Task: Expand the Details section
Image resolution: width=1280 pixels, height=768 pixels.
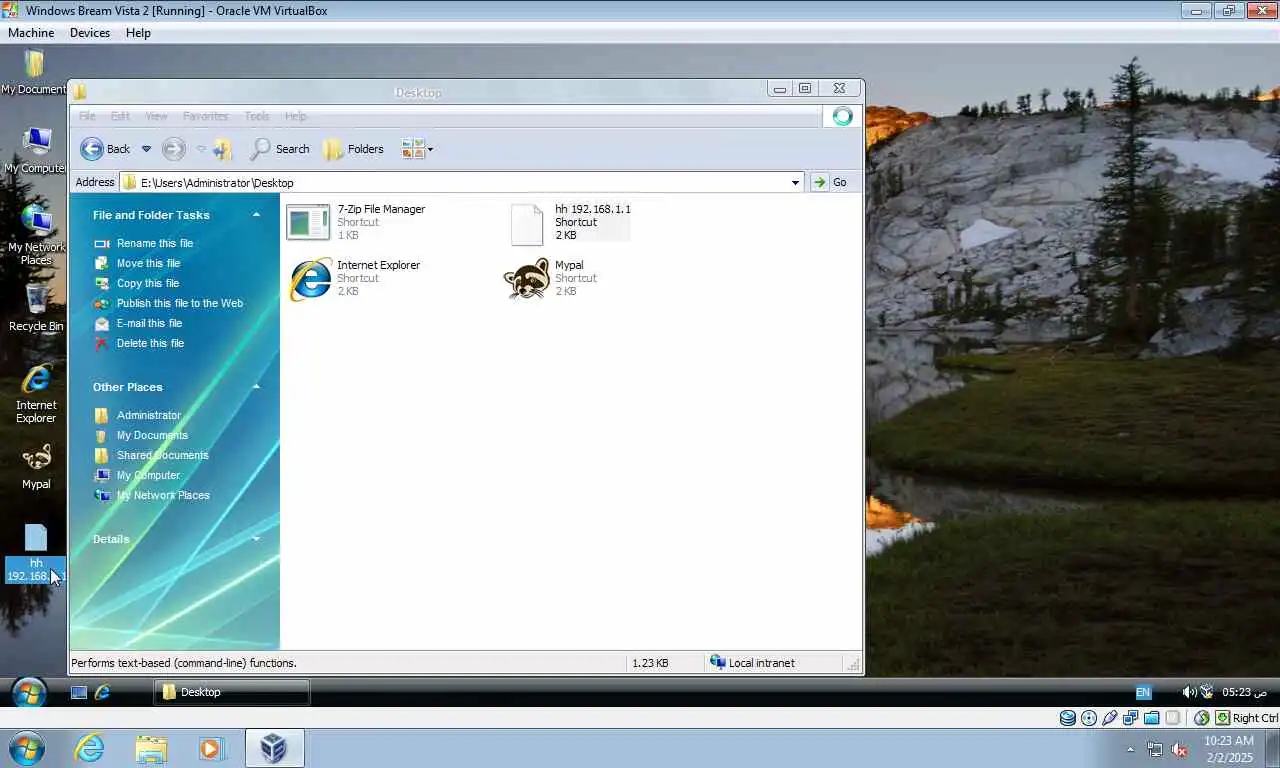Action: [256, 539]
